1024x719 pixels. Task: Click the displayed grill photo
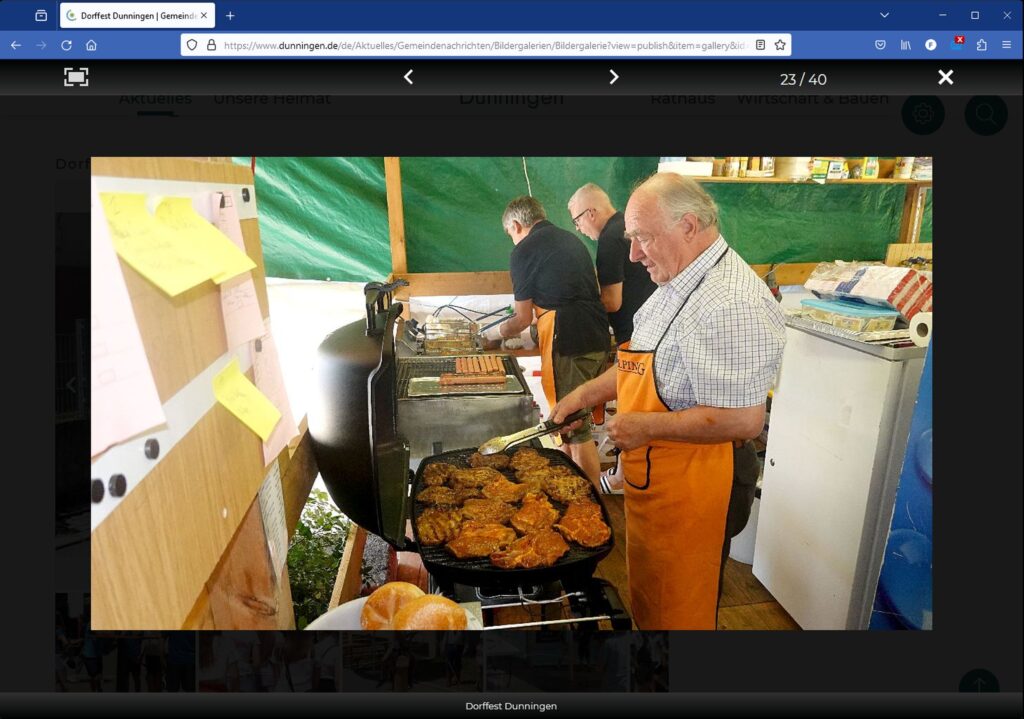[511, 393]
